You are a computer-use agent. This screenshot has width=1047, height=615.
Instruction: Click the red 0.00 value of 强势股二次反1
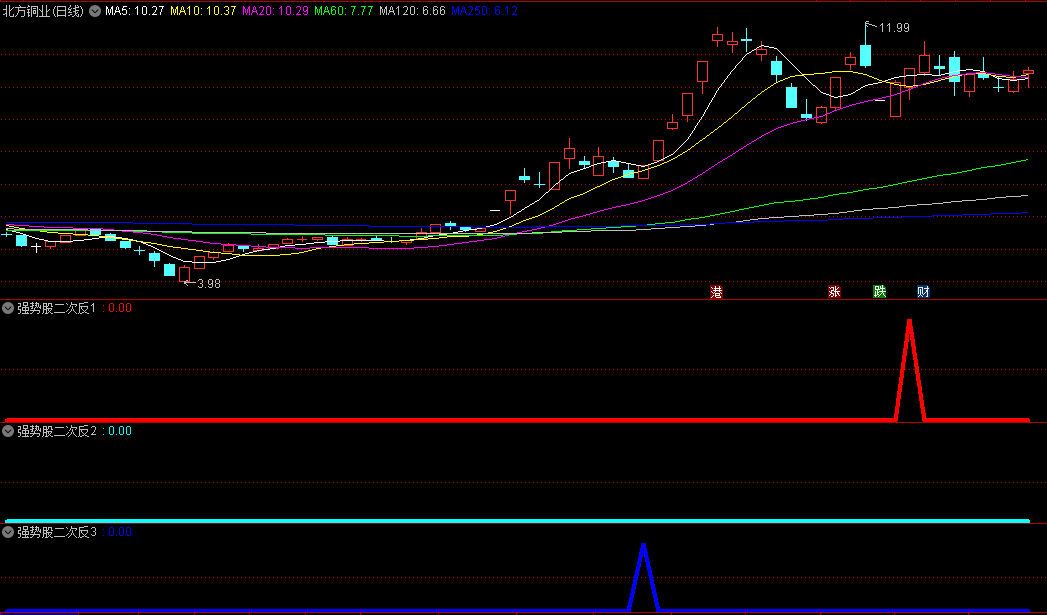(x=120, y=308)
